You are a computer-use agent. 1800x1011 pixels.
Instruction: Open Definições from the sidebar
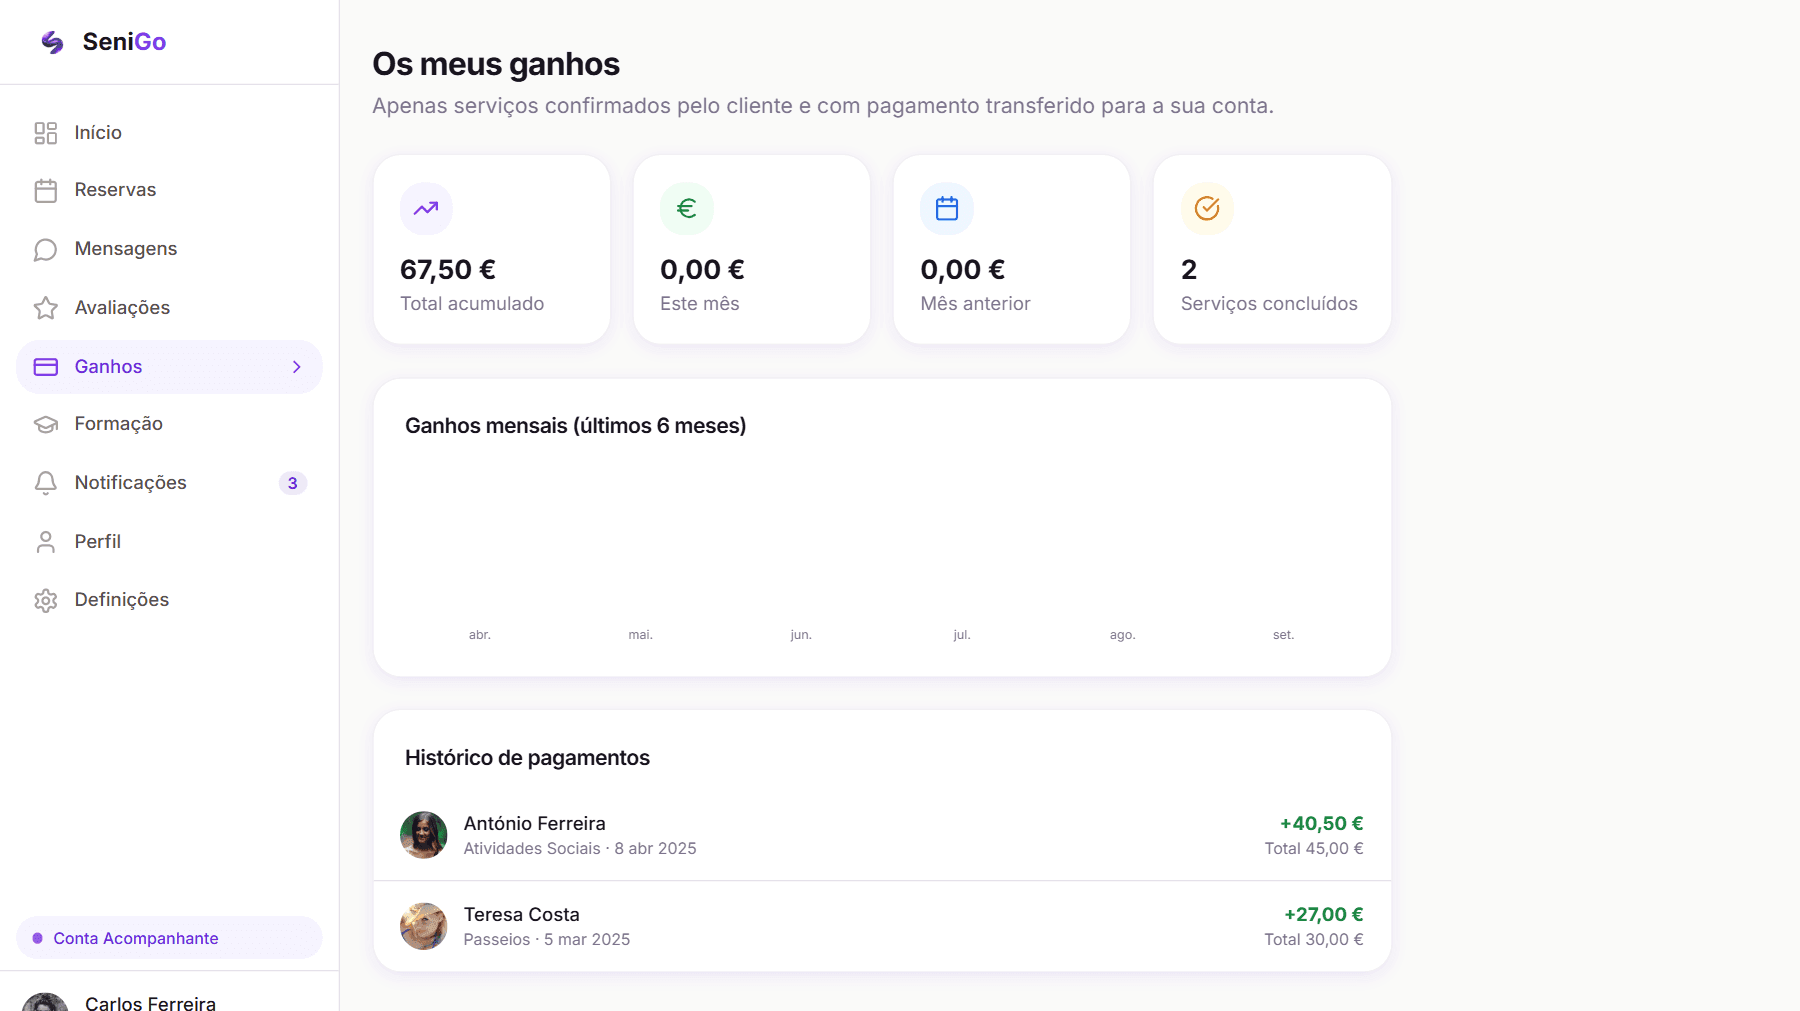click(169, 600)
